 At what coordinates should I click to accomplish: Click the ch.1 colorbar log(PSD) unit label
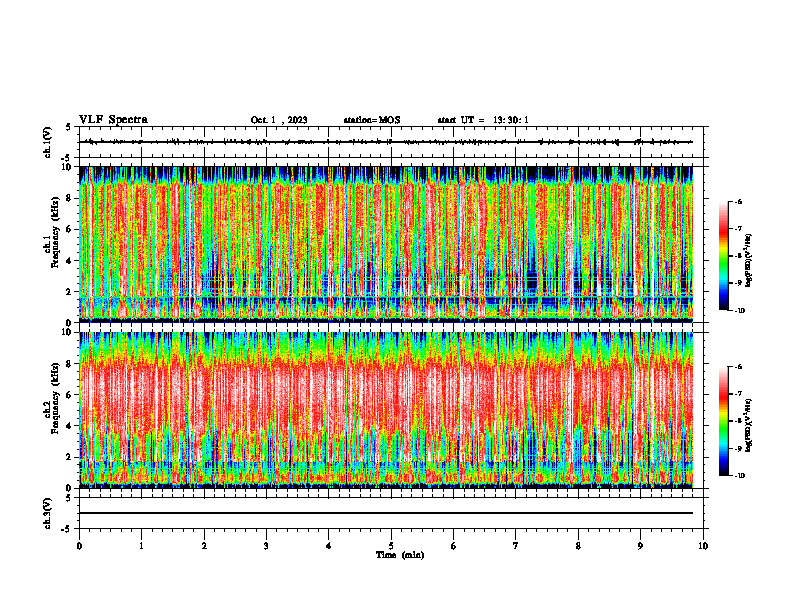tap(749, 260)
